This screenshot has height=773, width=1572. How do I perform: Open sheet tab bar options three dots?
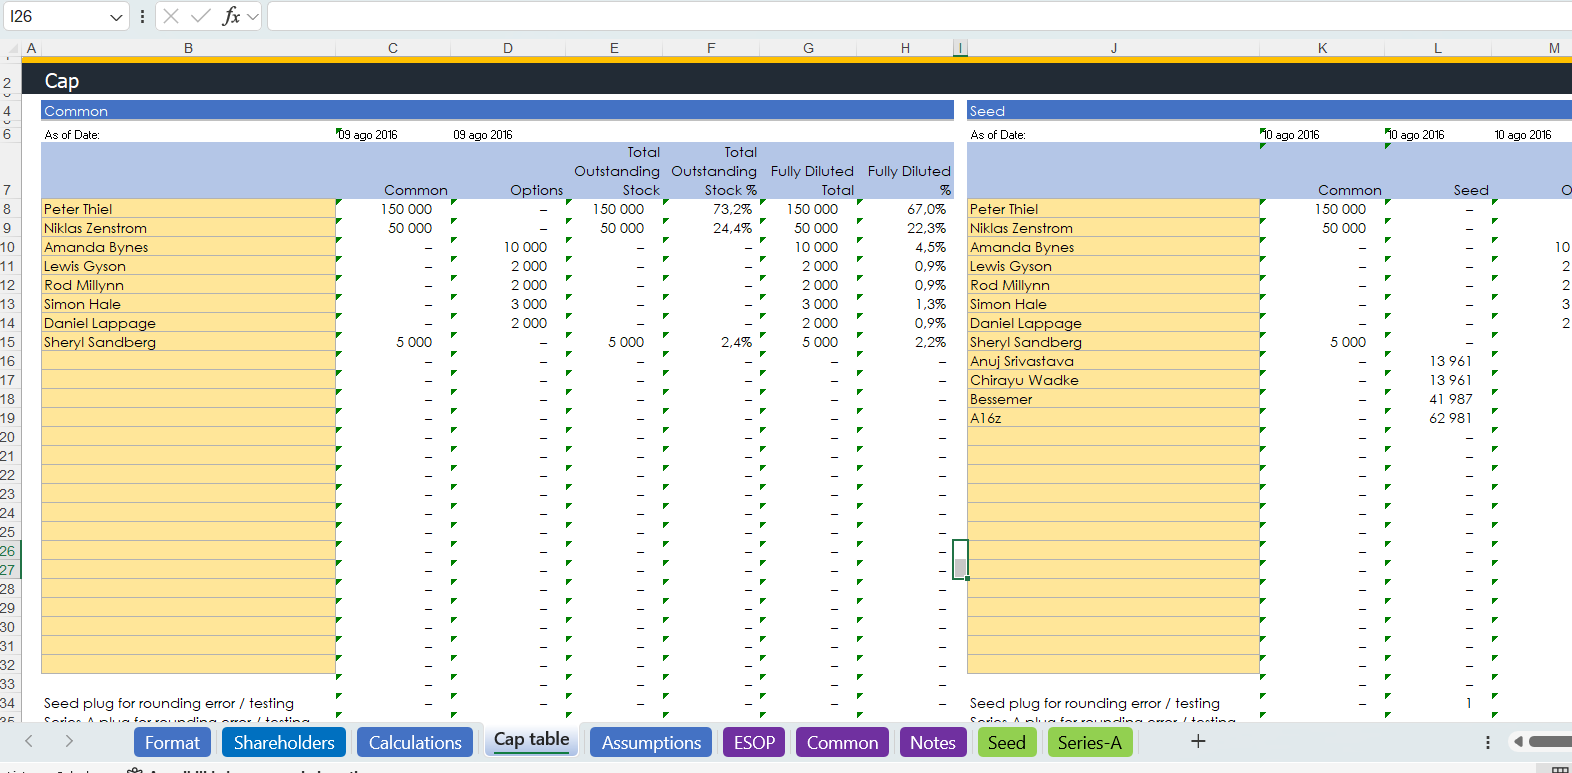(x=1488, y=742)
